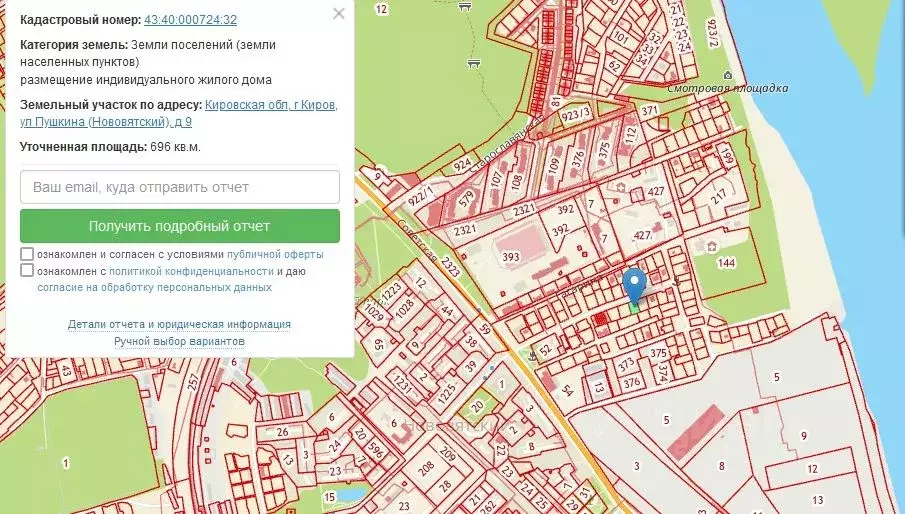
Task: Select the green highlighted parcel under the pin
Action: click(634, 309)
